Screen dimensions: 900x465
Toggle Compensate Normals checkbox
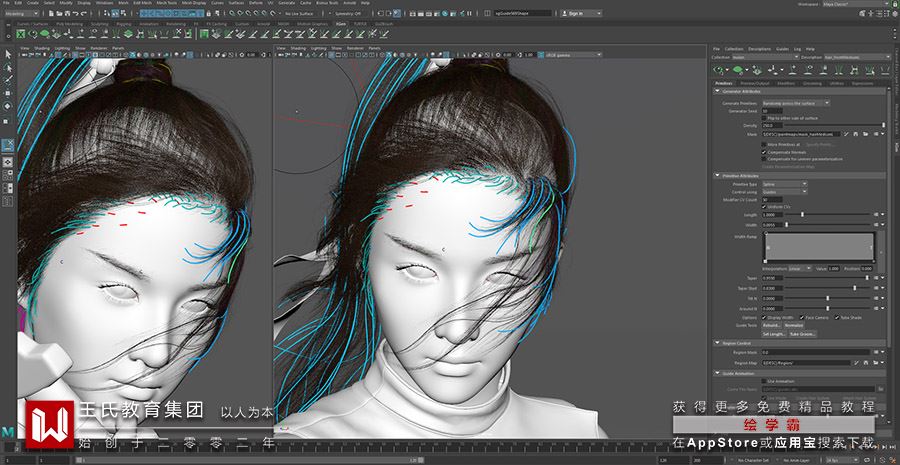tap(764, 152)
